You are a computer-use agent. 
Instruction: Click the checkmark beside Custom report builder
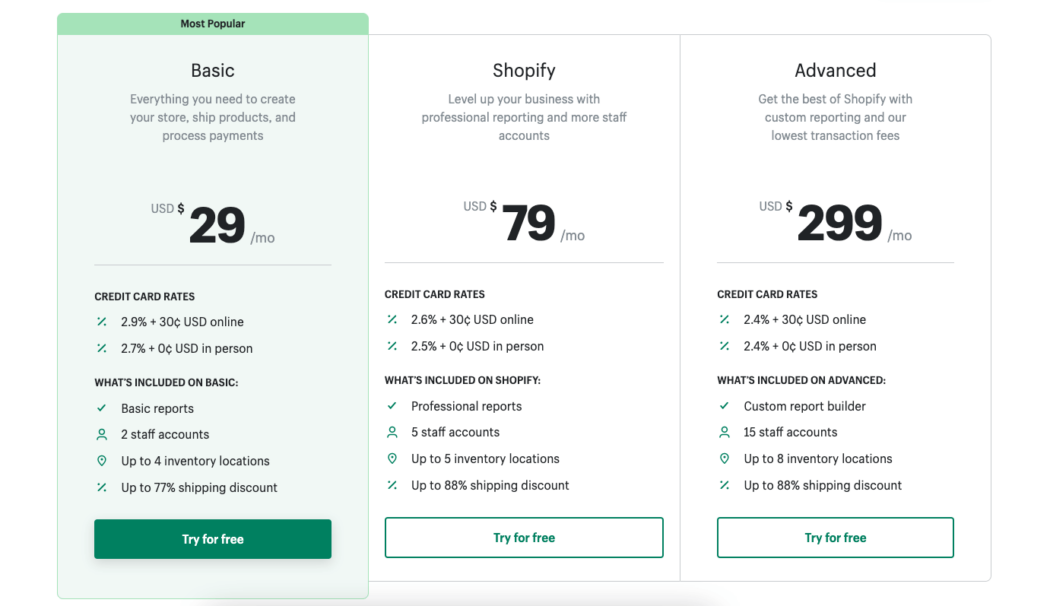[x=725, y=406]
